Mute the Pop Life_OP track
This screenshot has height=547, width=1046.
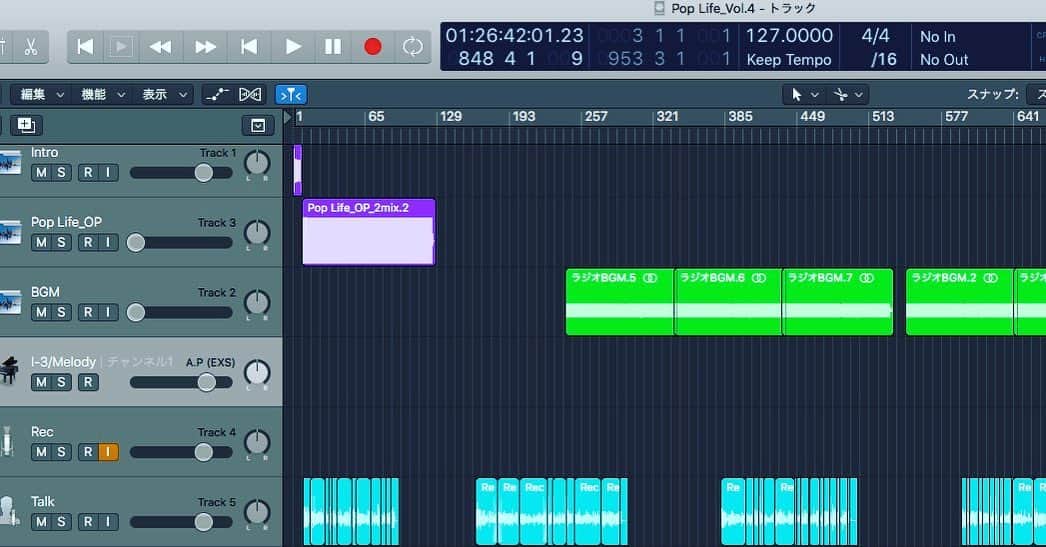41,242
